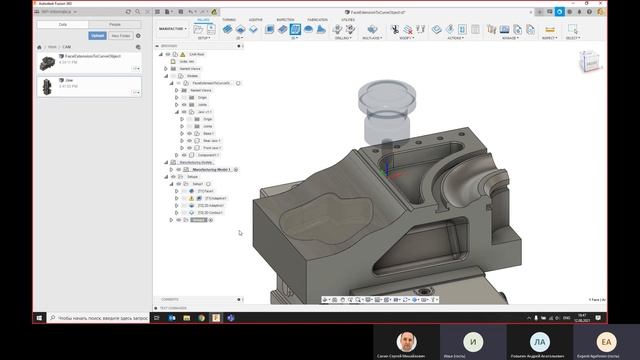Click the red-cross icon in MODIFY group

[408, 29]
